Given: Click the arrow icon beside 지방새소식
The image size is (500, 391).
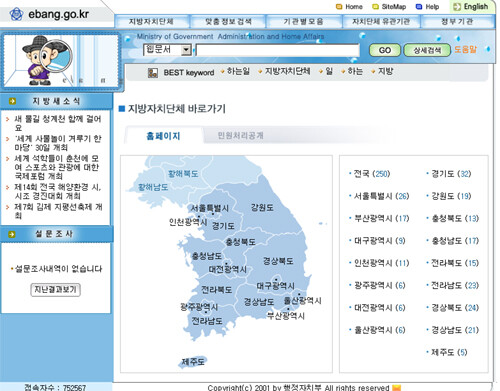Looking at the screenshot, I should pyautogui.click(x=12, y=101).
